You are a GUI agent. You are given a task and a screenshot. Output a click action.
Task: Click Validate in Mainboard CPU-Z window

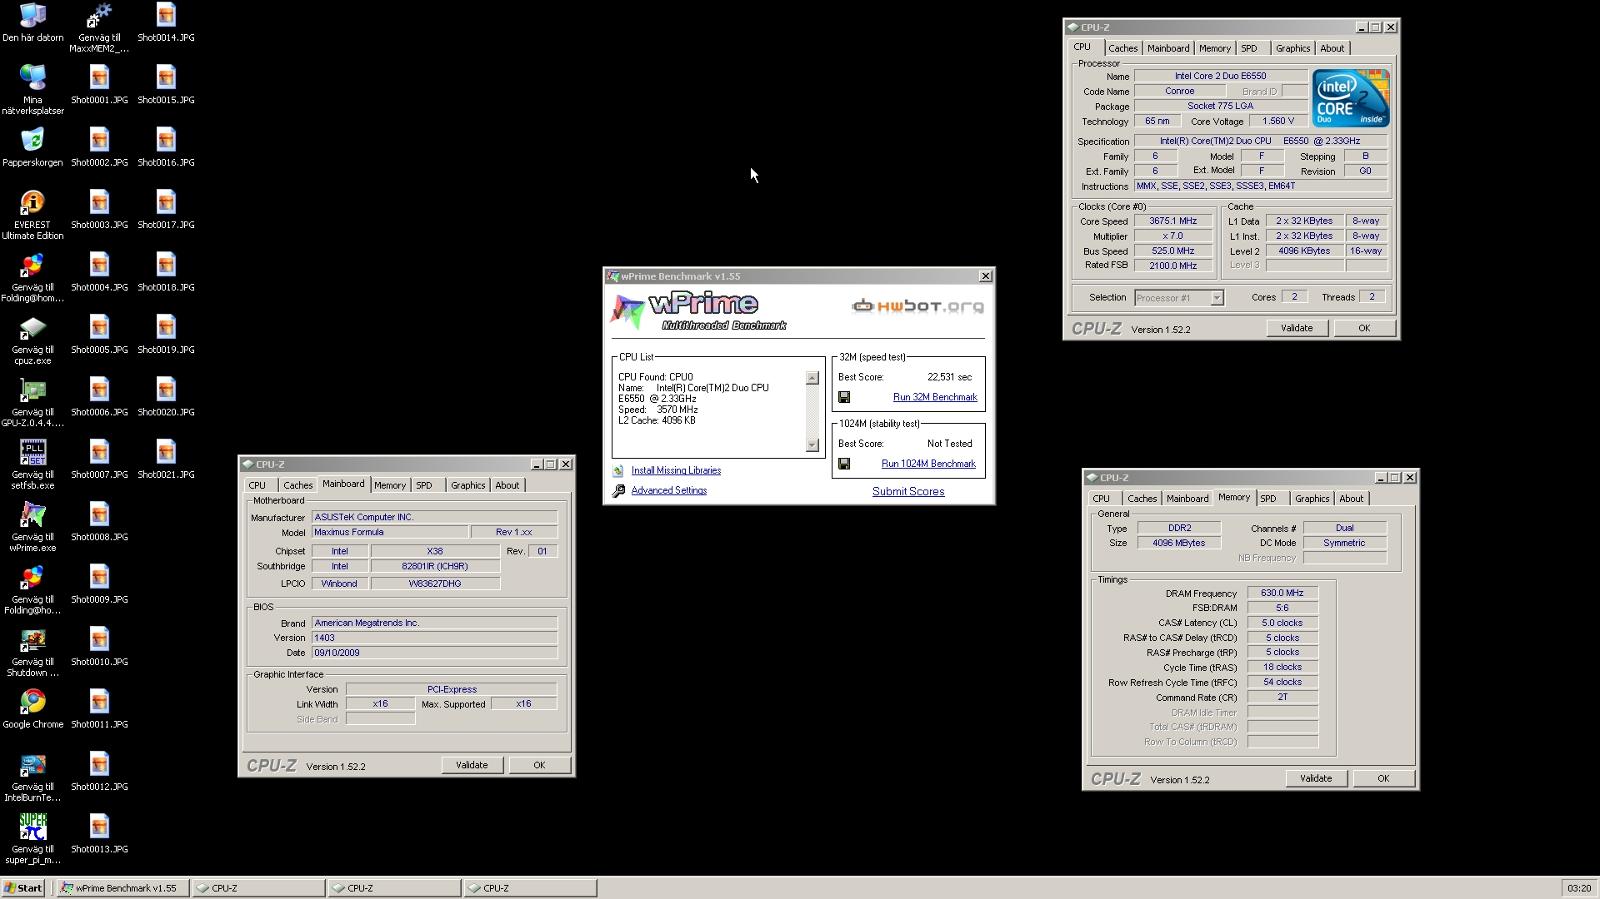pos(472,765)
